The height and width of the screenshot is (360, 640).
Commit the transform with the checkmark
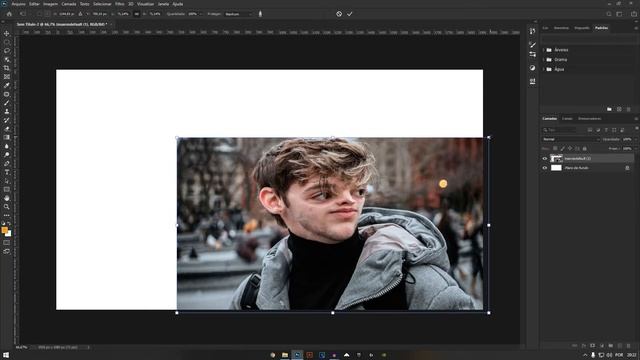pos(350,14)
